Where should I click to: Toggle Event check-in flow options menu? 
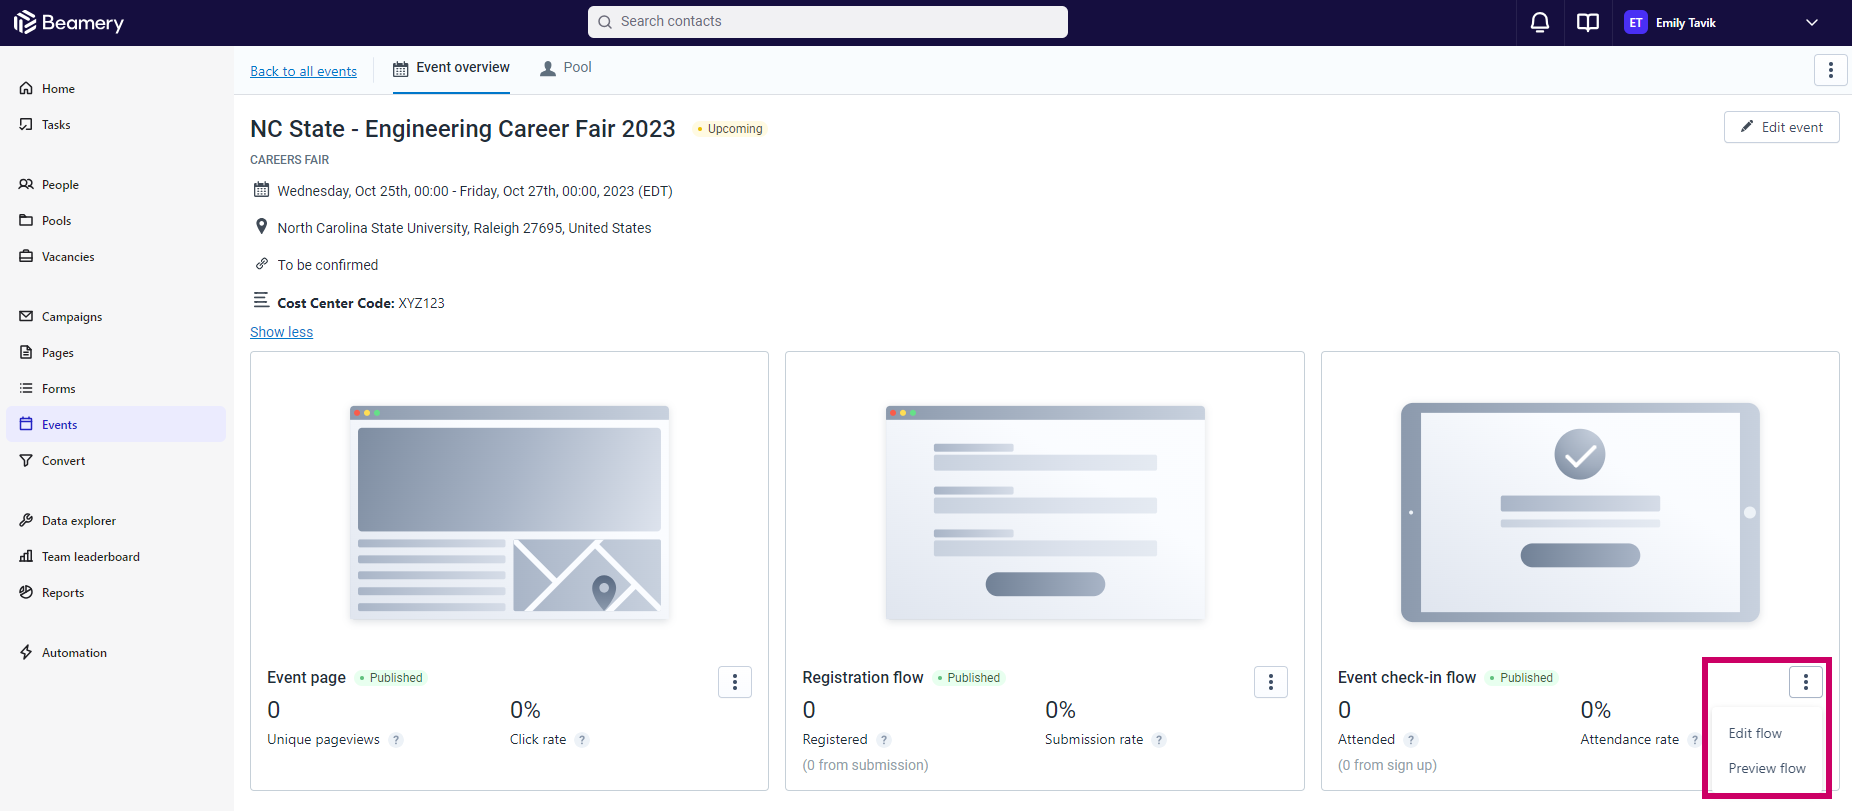pyautogui.click(x=1806, y=682)
